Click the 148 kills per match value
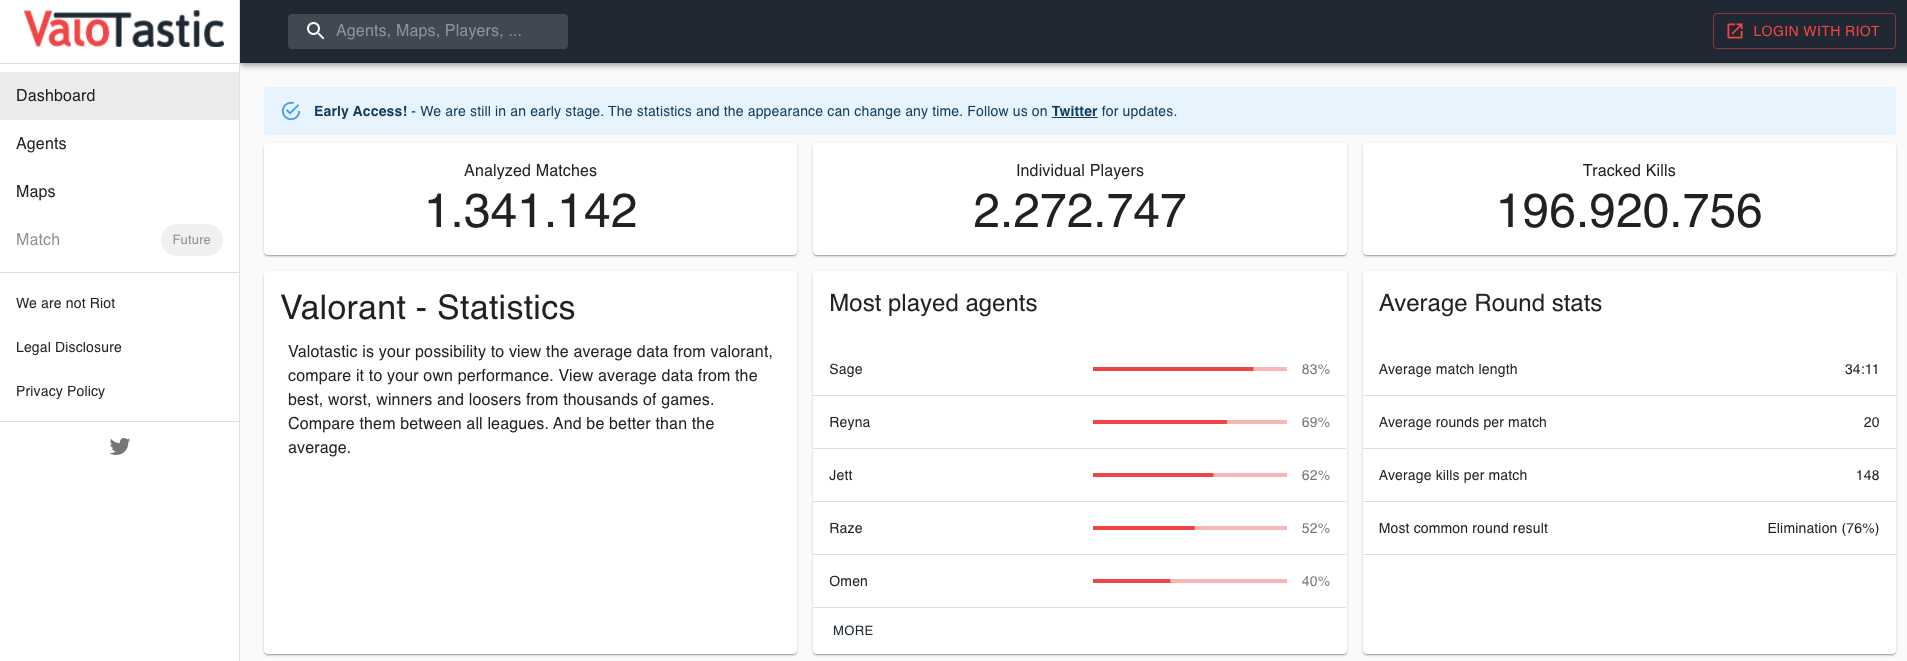 pyautogui.click(x=1868, y=475)
